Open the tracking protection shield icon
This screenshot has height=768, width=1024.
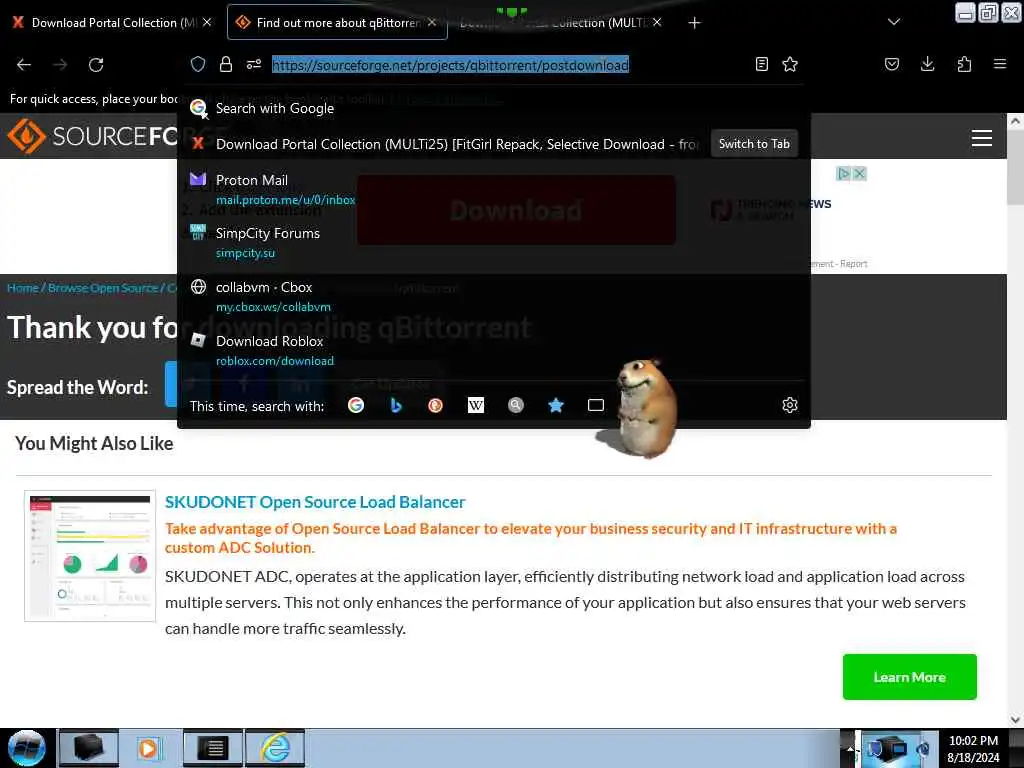(x=198, y=64)
